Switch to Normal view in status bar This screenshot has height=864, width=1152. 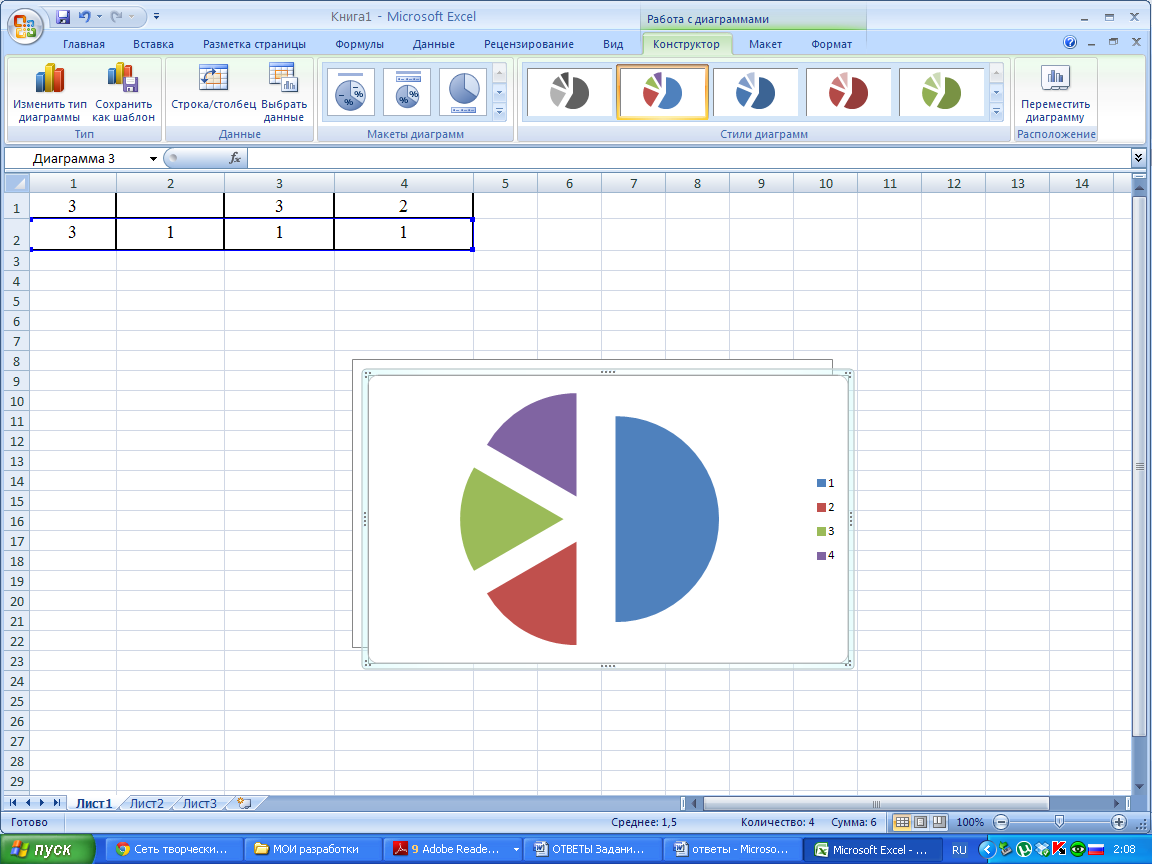pos(901,822)
